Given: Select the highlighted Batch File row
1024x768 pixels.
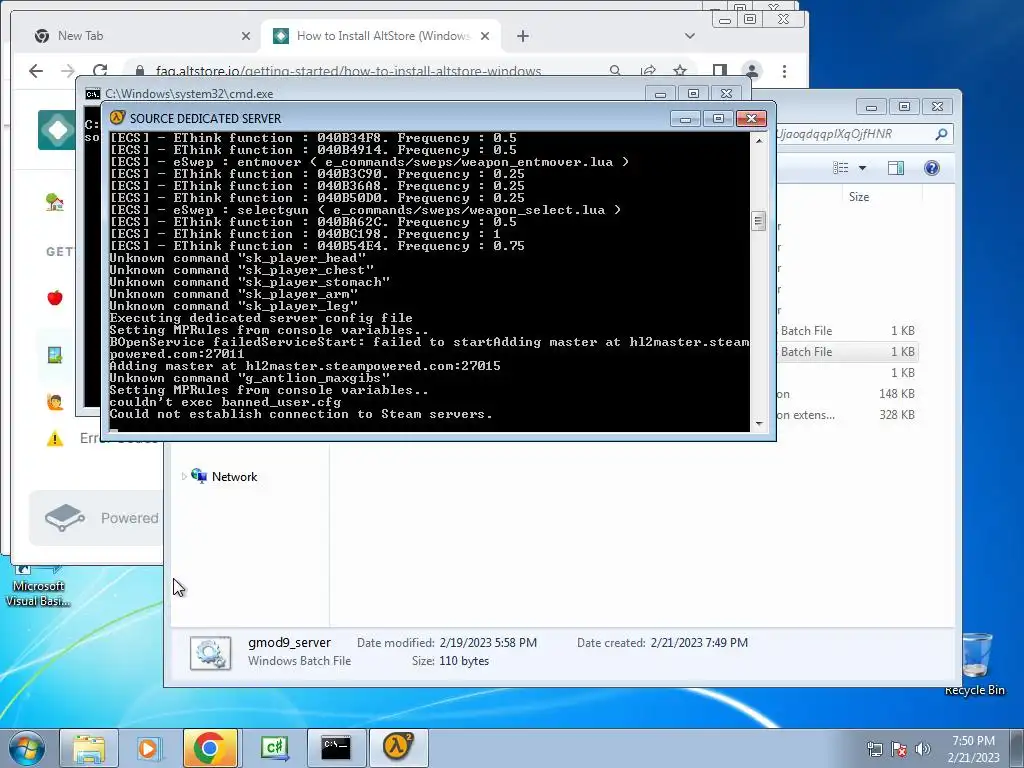Looking at the screenshot, I should coord(847,351).
